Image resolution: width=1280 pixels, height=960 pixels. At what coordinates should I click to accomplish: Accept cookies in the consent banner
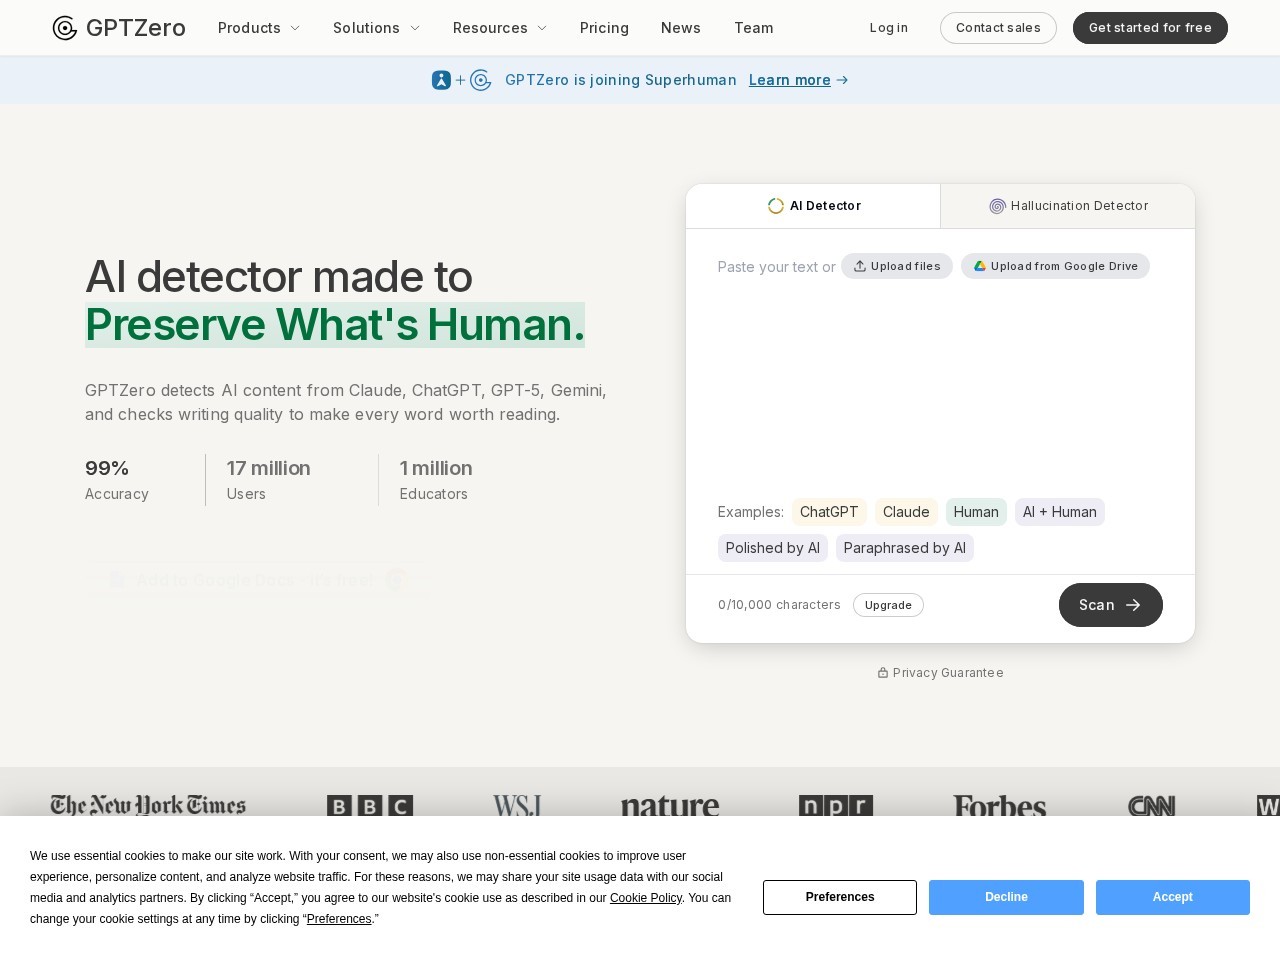pos(1173,897)
